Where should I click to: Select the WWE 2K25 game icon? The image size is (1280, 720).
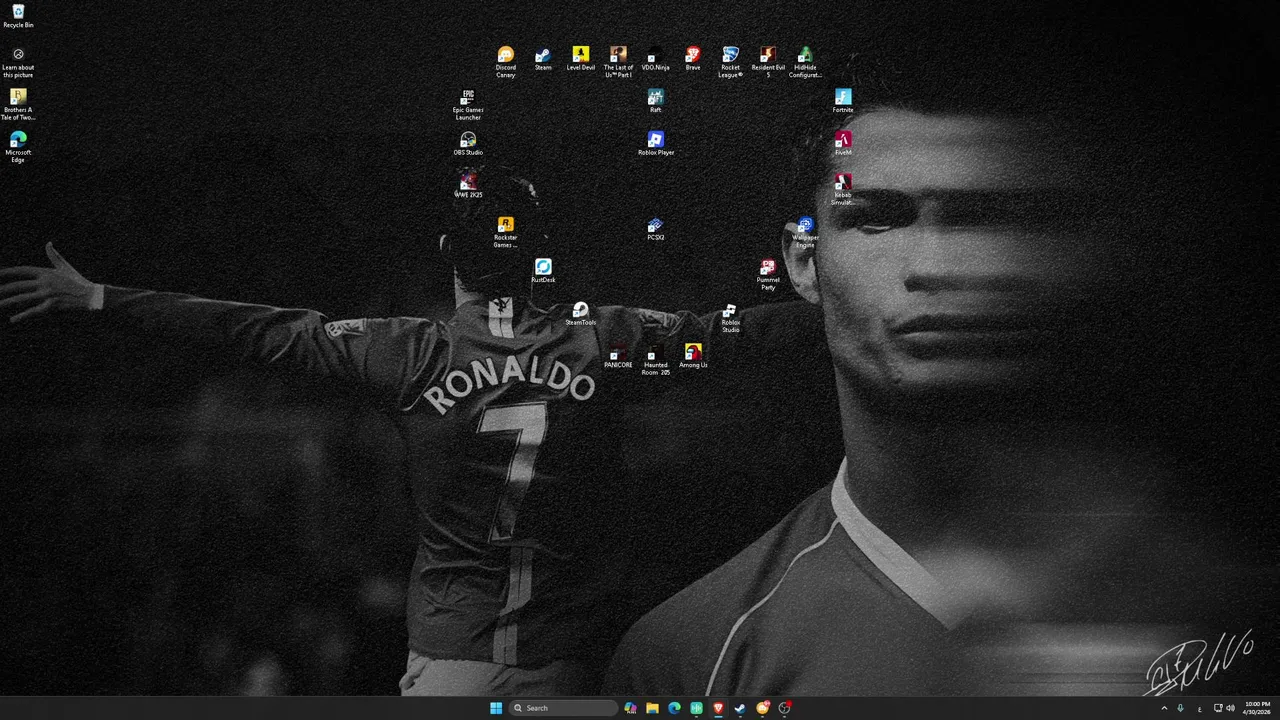tap(468, 186)
